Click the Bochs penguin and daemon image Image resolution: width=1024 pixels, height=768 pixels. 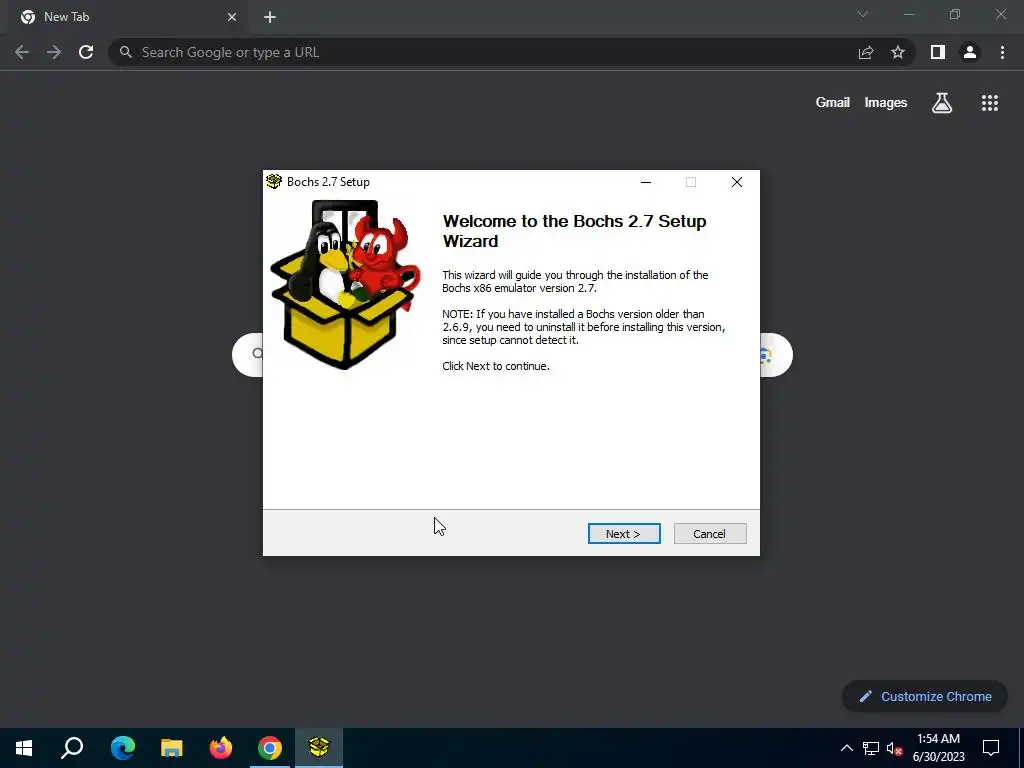pyautogui.click(x=345, y=285)
